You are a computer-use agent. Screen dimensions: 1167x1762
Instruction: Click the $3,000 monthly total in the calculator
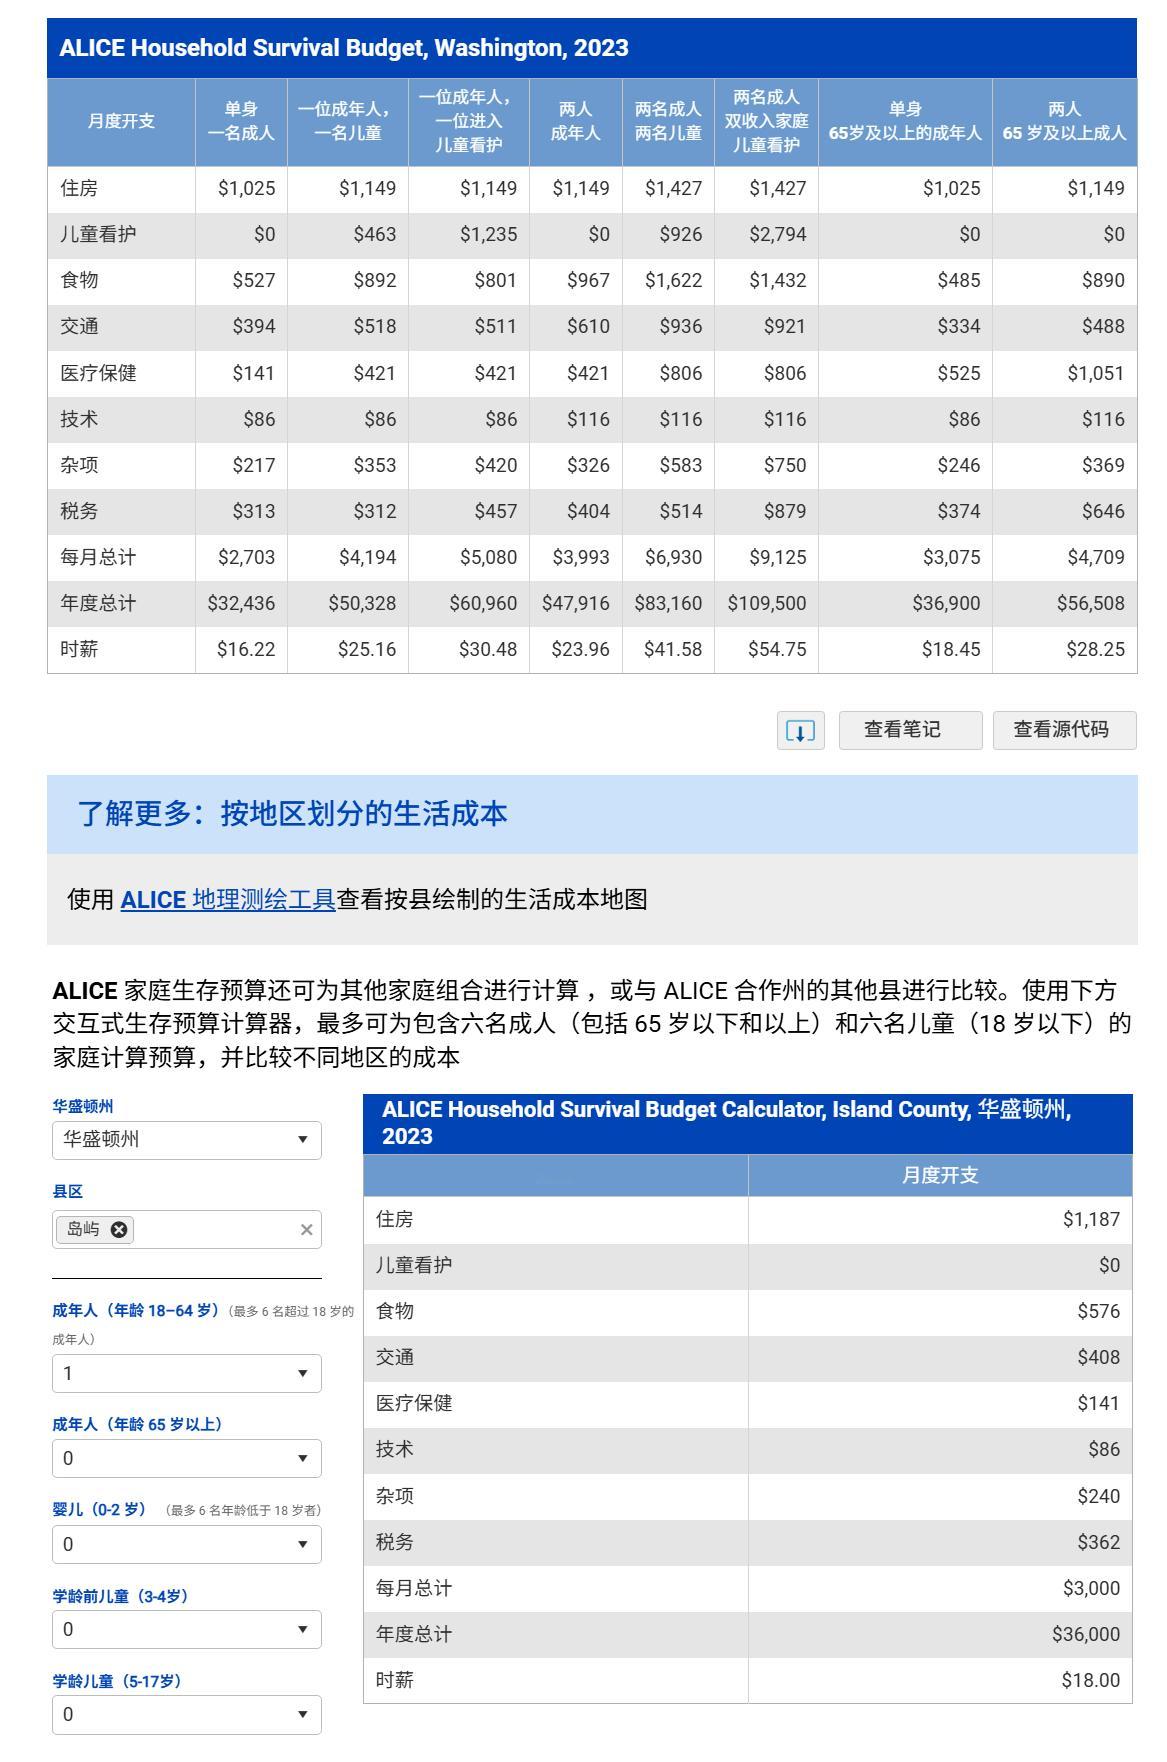click(1093, 1588)
